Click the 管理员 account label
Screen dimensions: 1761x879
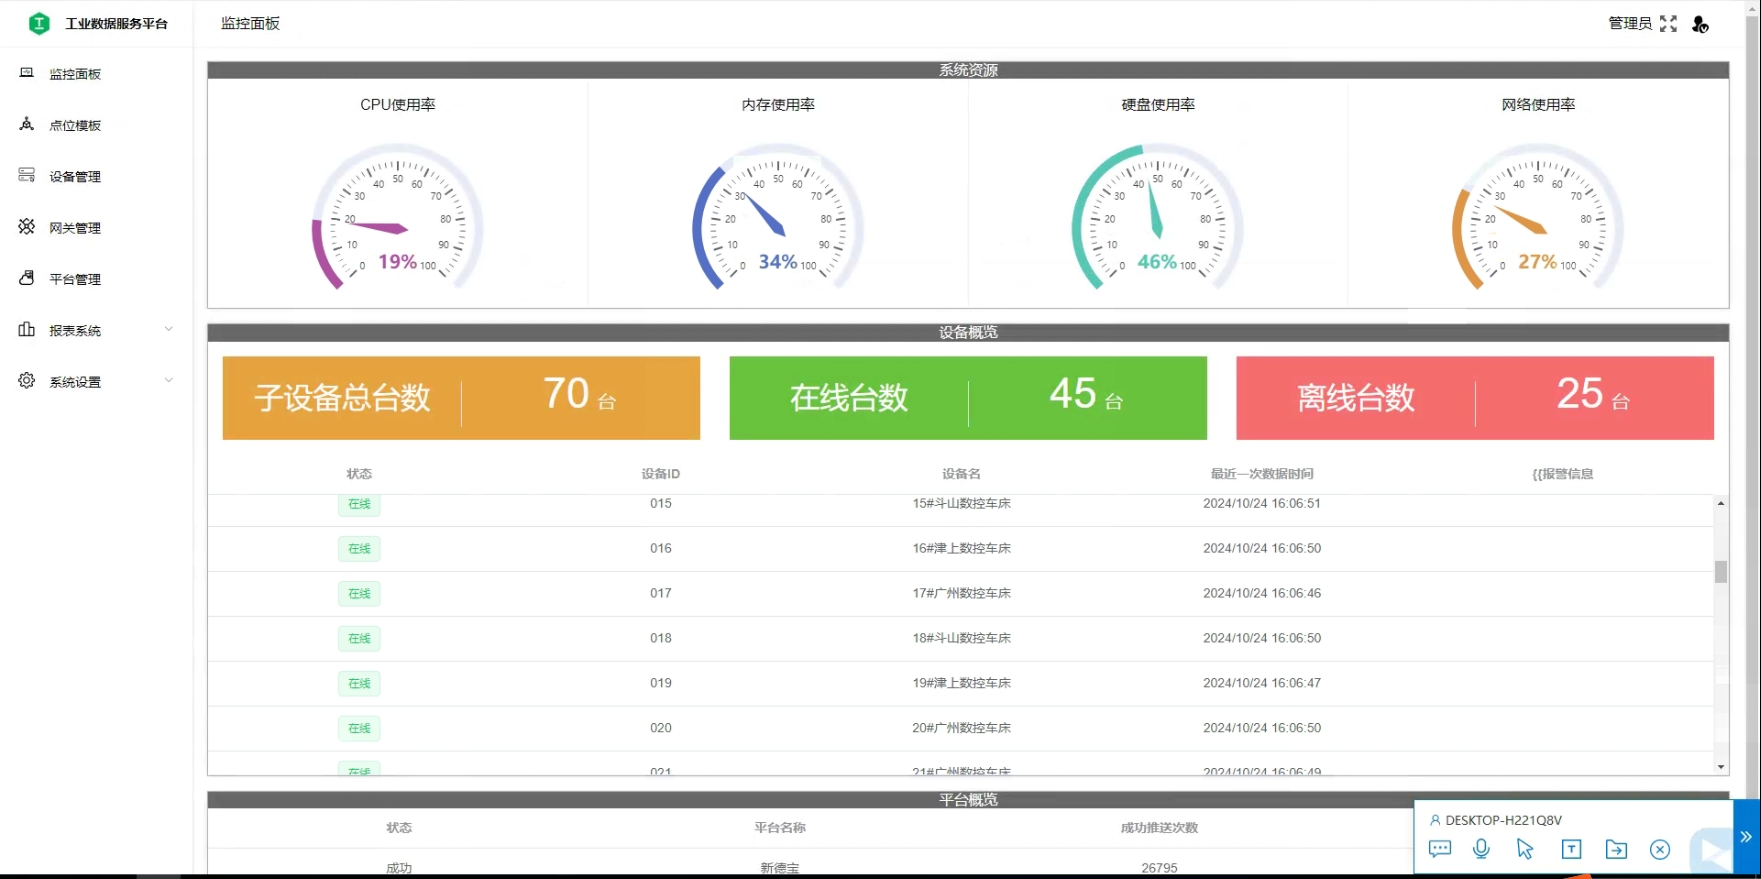click(1629, 23)
